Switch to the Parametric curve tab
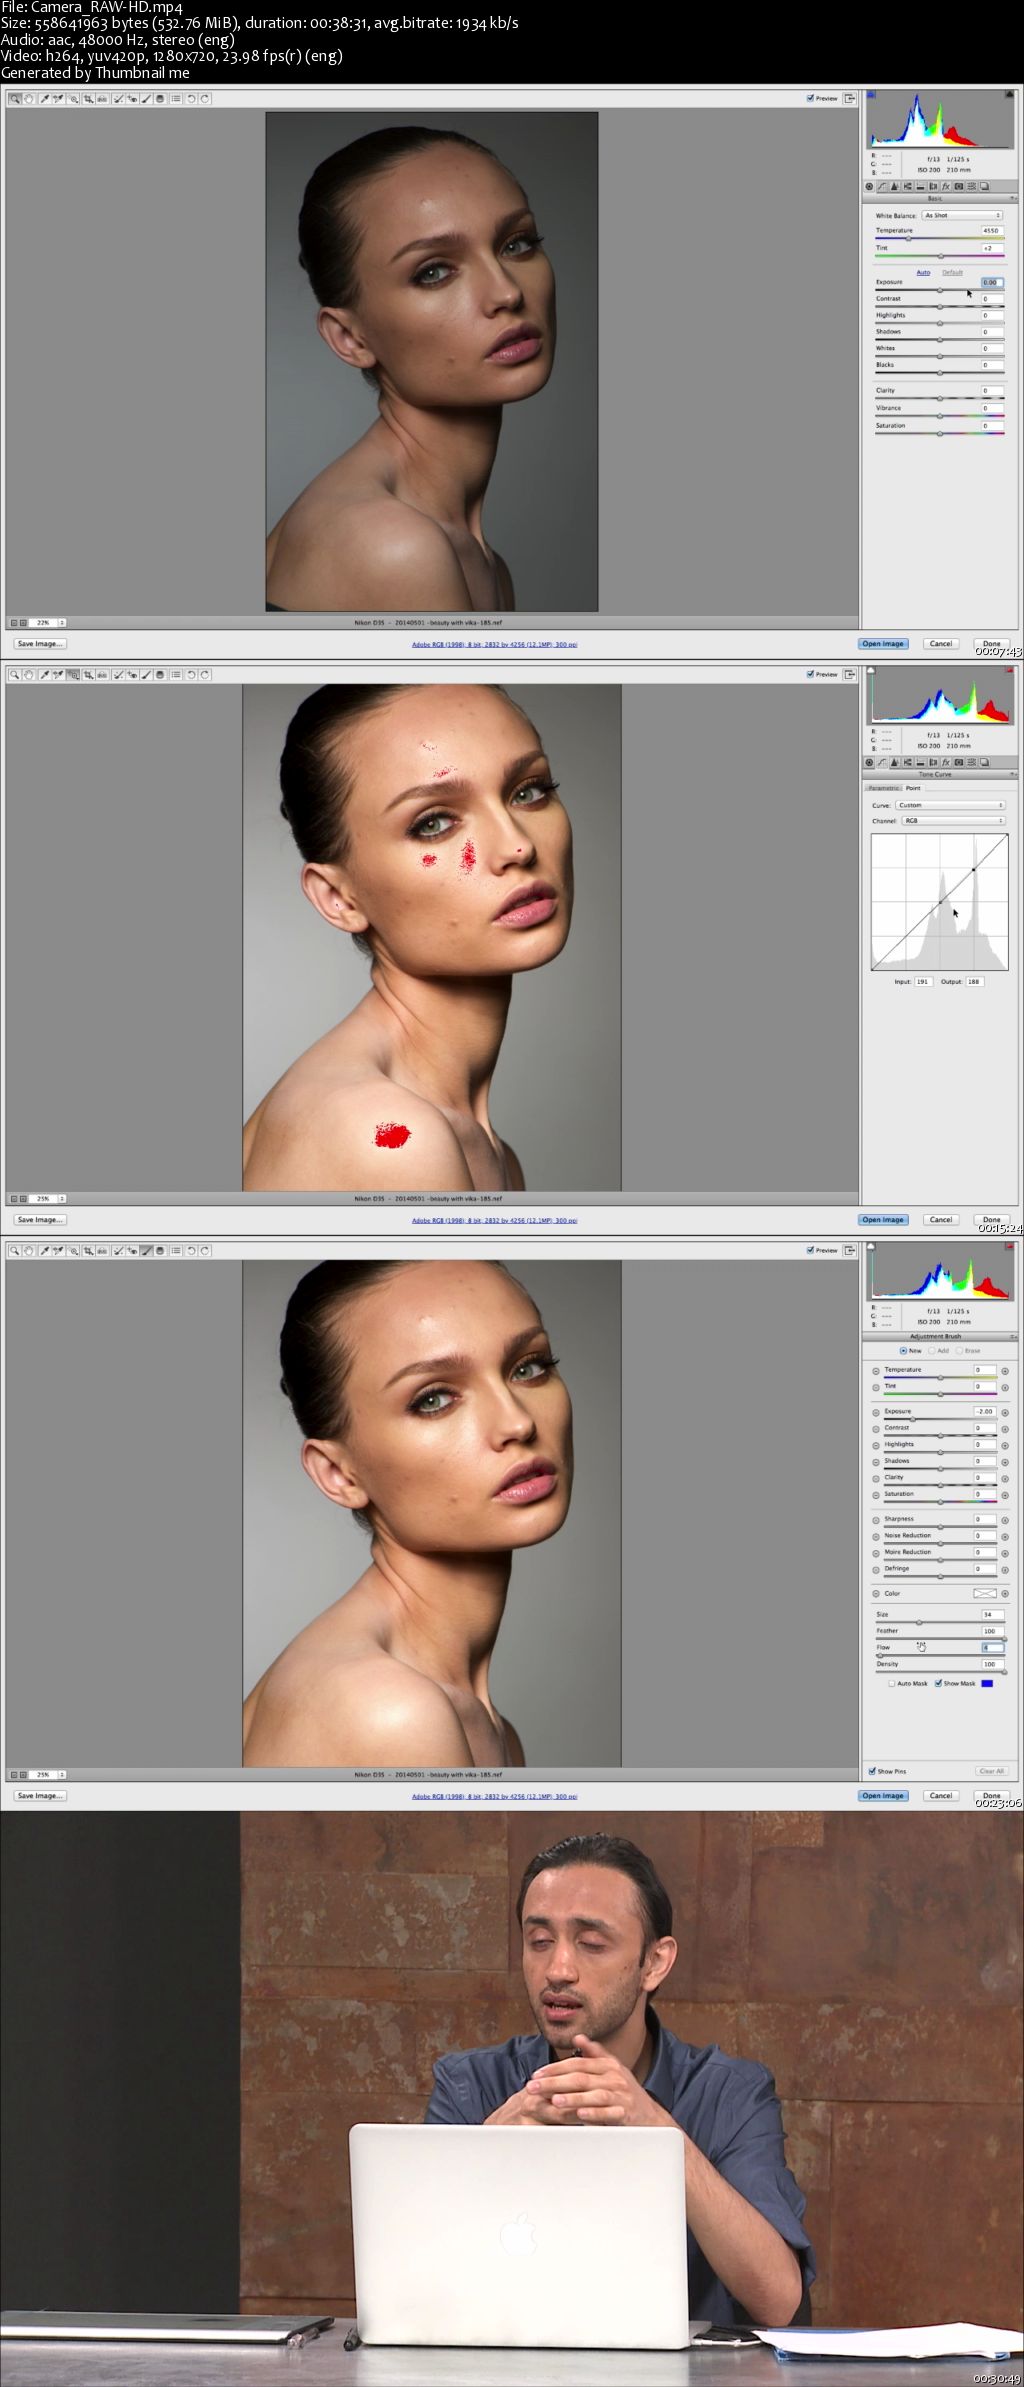This screenshot has height=2387, width=1024. 883,788
